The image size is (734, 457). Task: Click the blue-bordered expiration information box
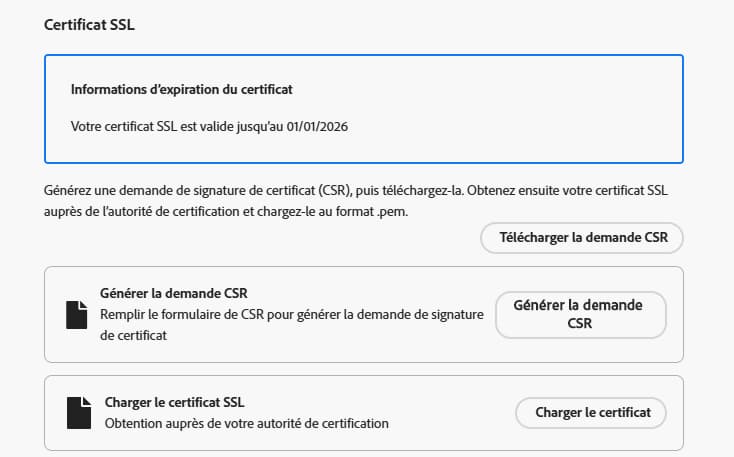coord(364,109)
